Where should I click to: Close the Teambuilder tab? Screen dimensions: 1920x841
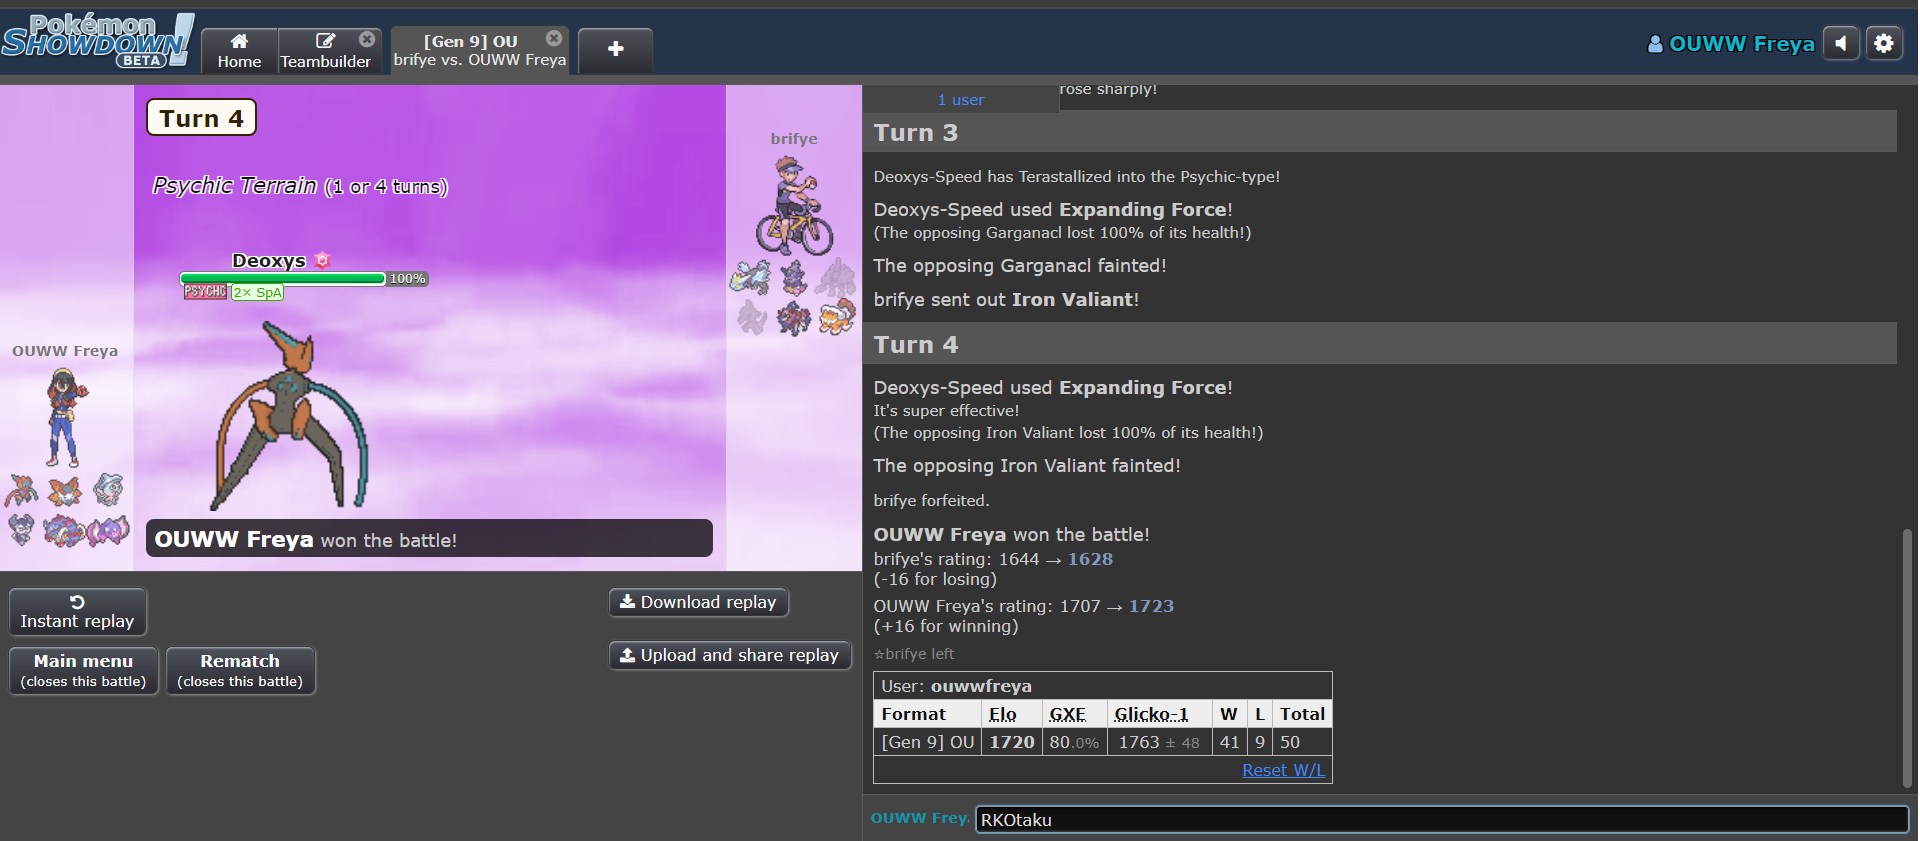(367, 39)
